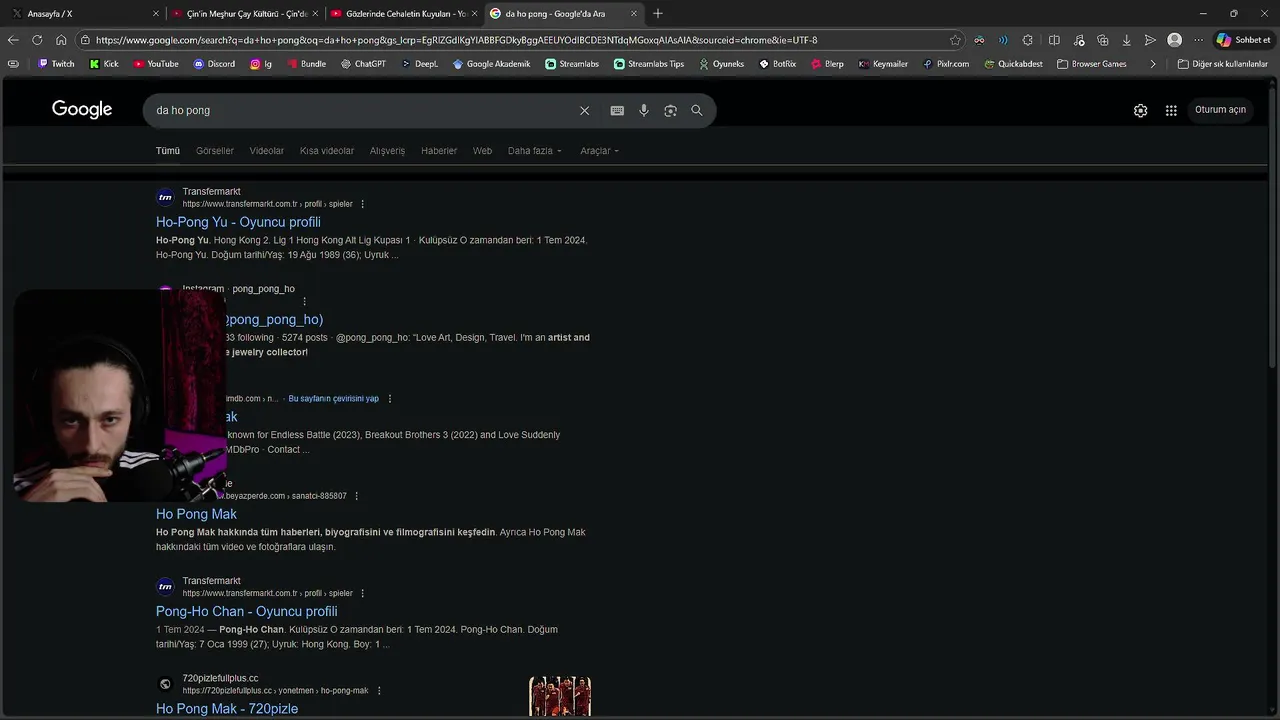This screenshot has height=720, width=1280.
Task: Open ChatGPT bookmark
Action: pos(363,64)
